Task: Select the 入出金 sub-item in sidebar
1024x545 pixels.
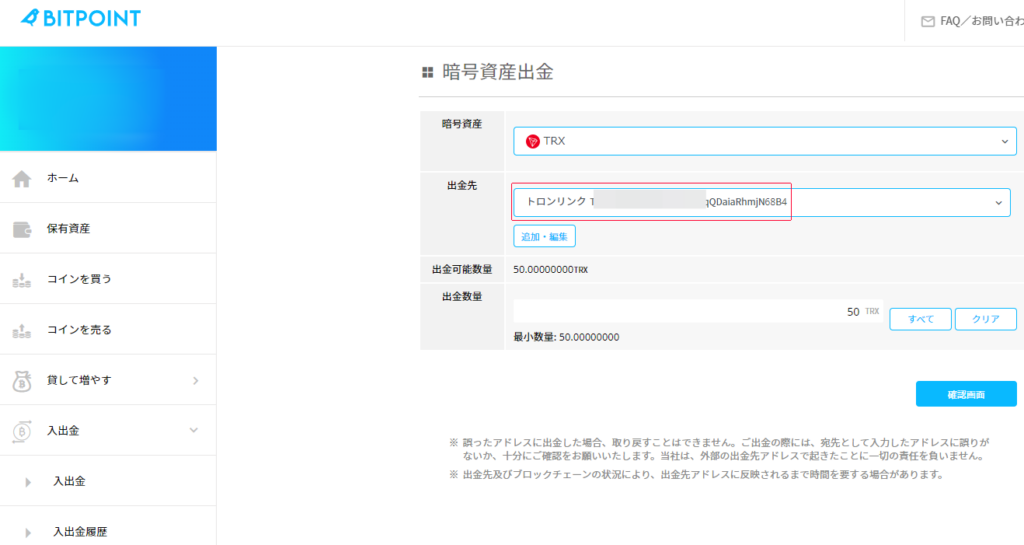Action: click(69, 482)
